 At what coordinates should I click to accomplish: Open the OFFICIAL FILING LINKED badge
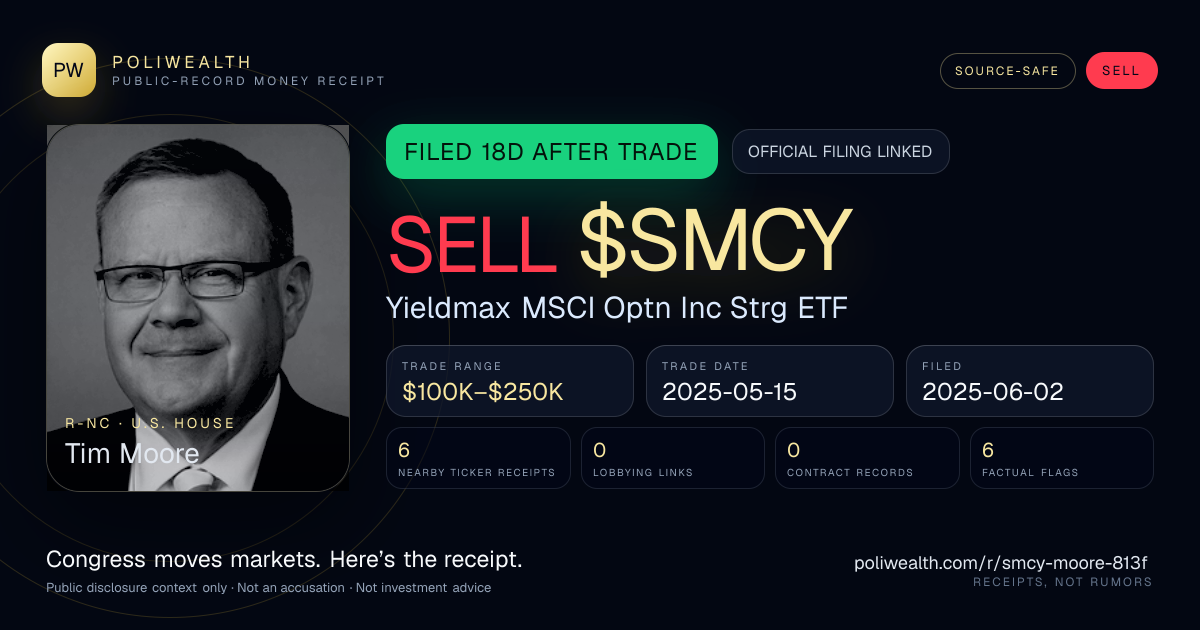(x=840, y=152)
